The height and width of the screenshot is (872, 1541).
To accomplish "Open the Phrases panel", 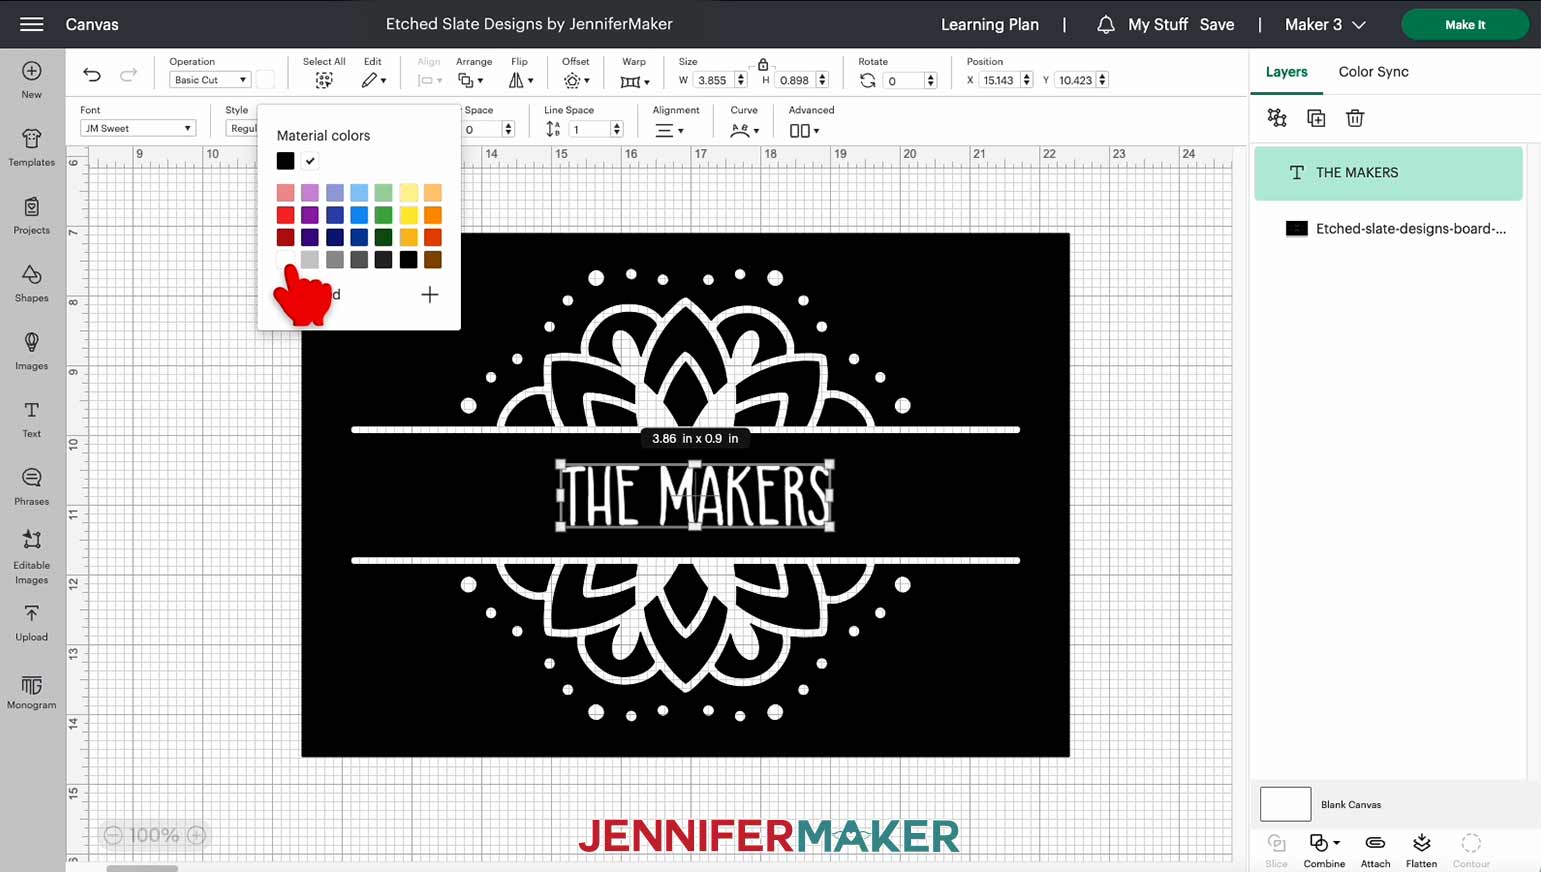I will click(x=31, y=487).
